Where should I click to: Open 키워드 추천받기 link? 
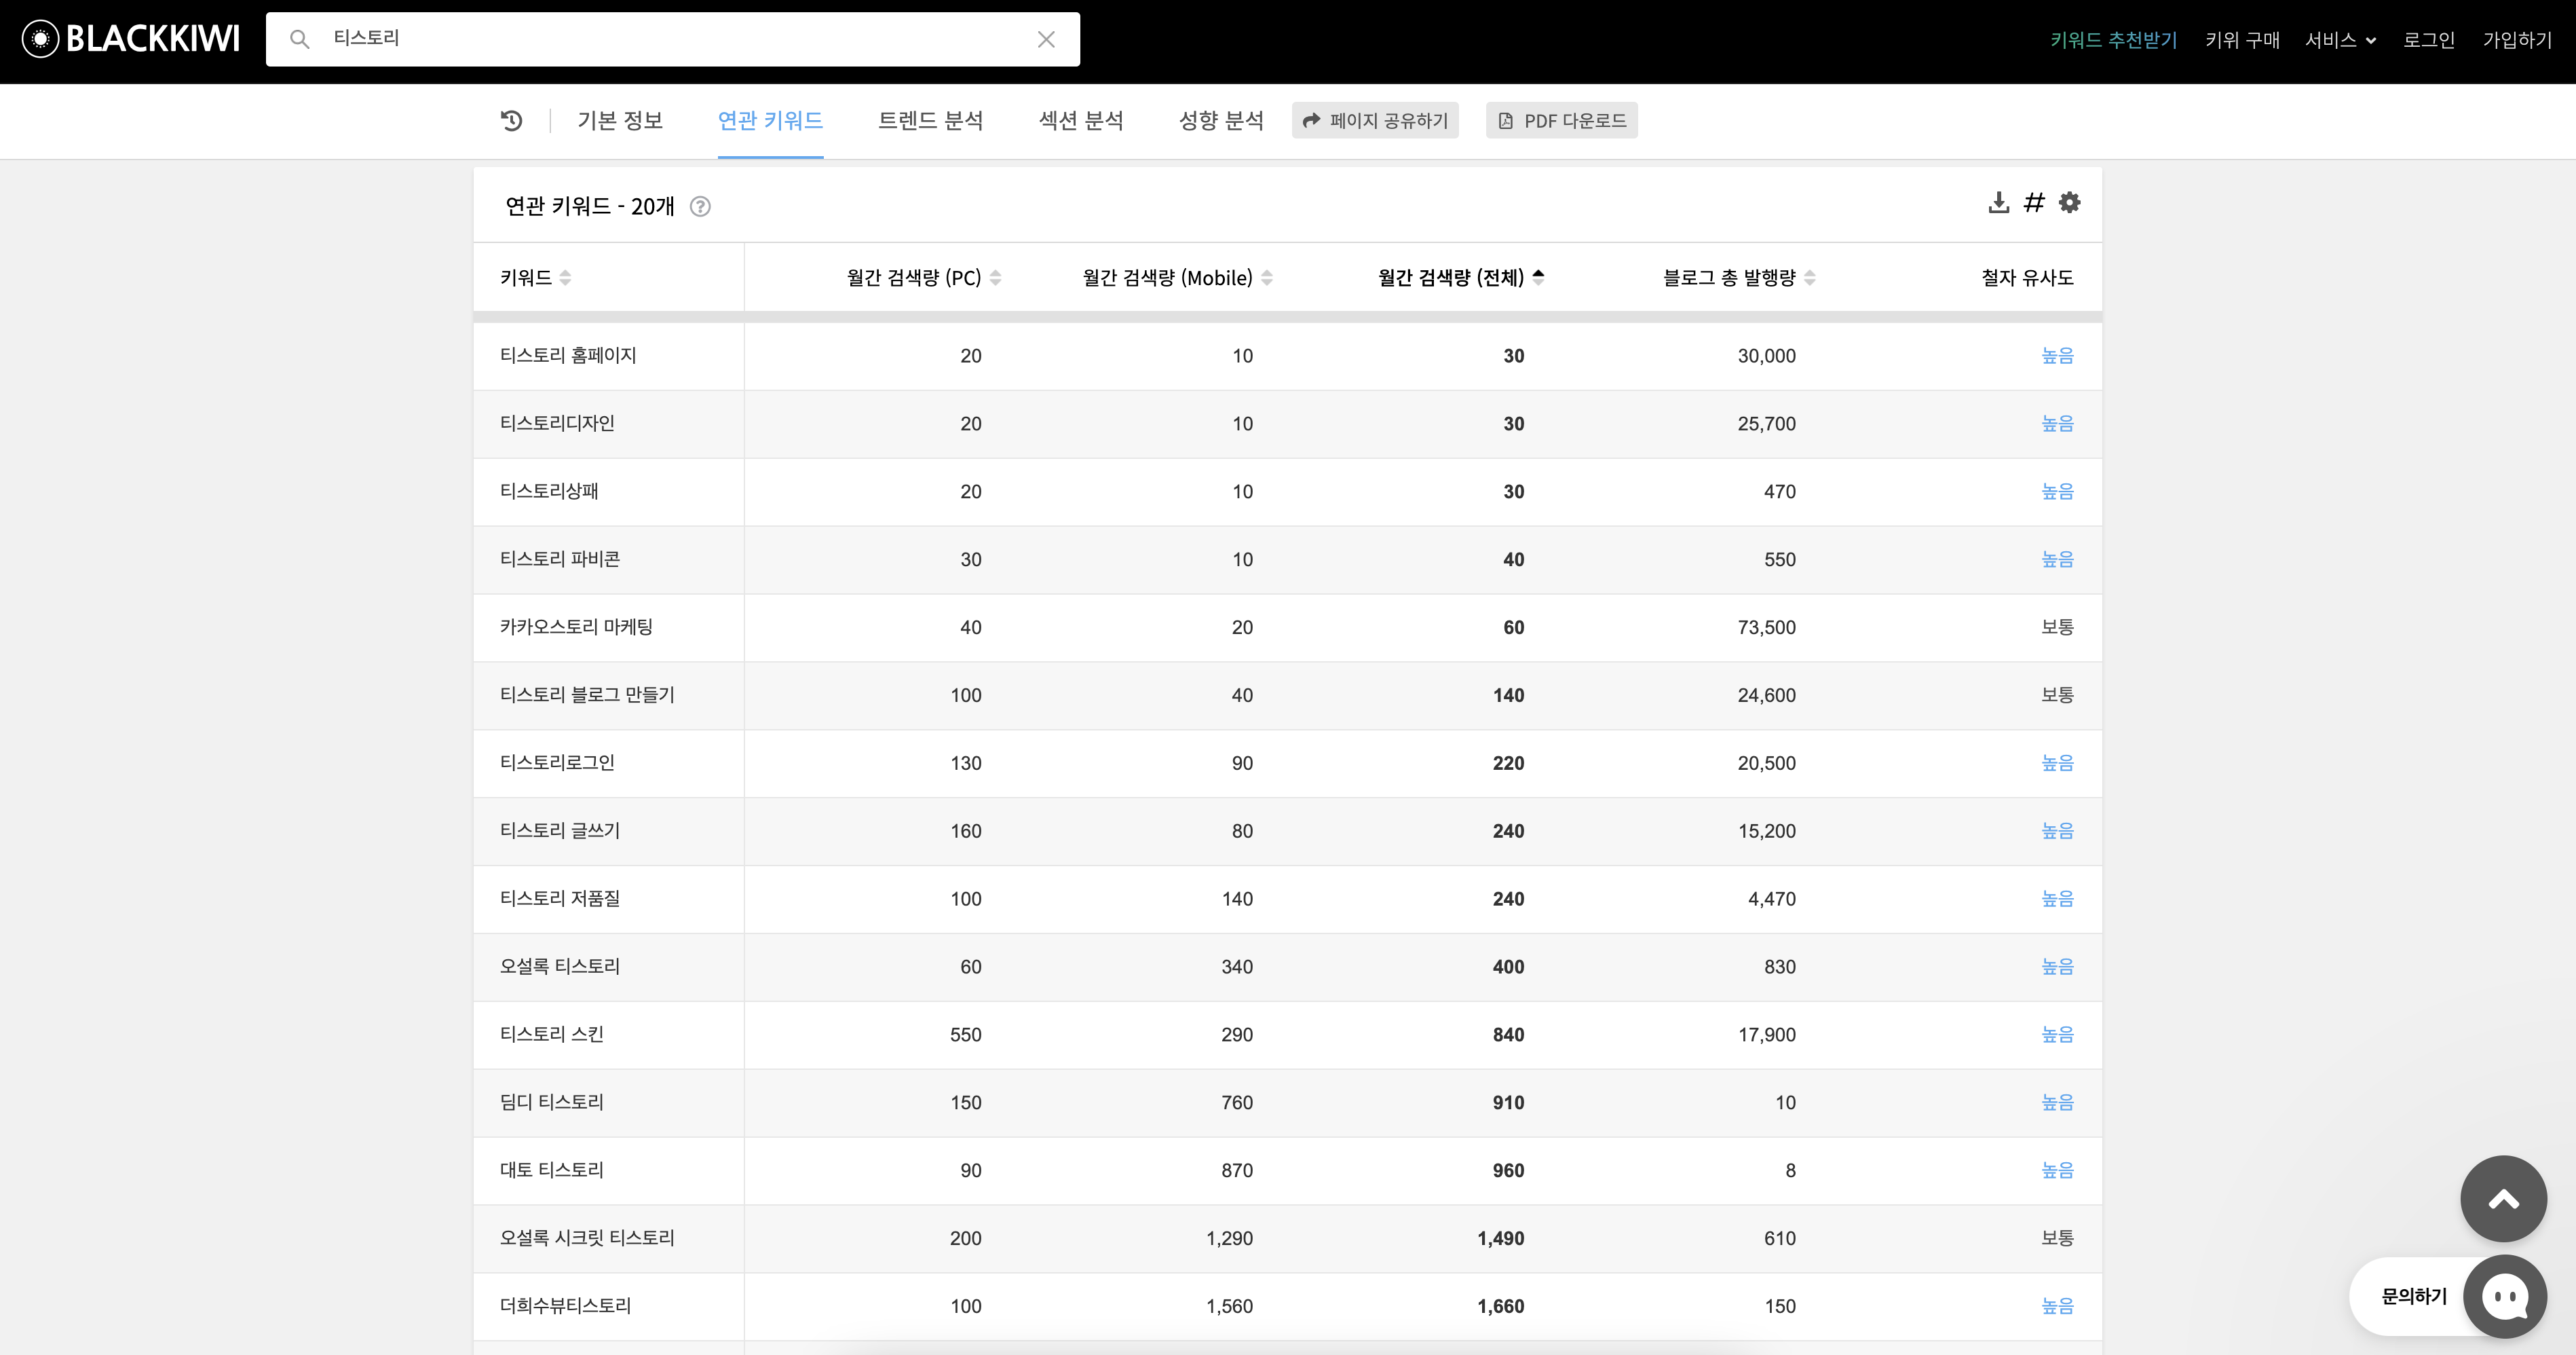click(2113, 40)
